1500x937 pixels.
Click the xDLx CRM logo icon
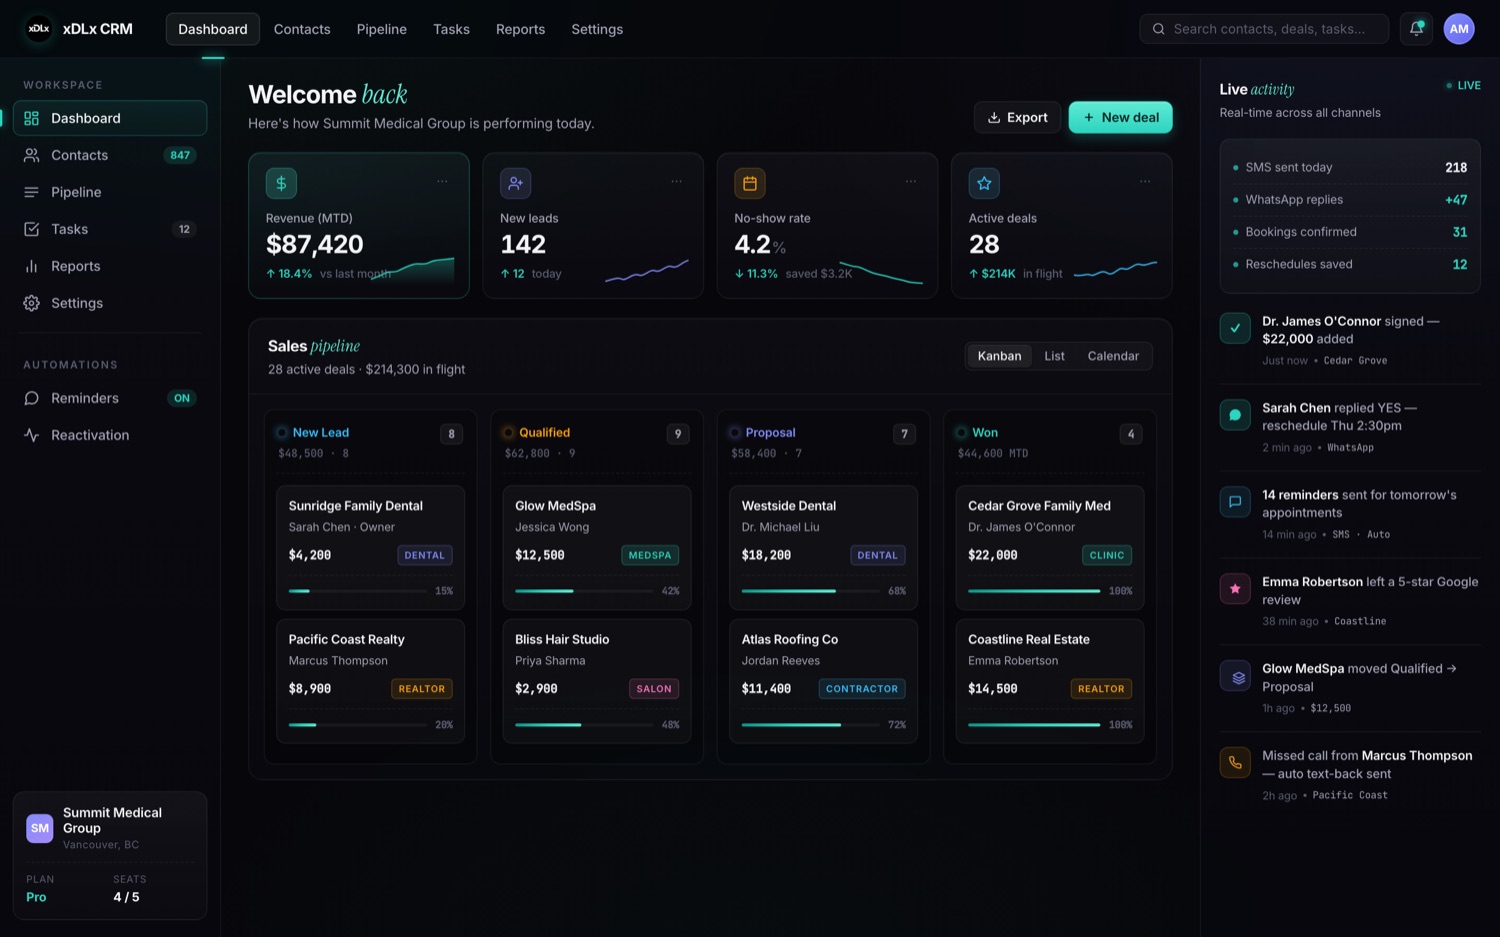pyautogui.click(x=38, y=29)
